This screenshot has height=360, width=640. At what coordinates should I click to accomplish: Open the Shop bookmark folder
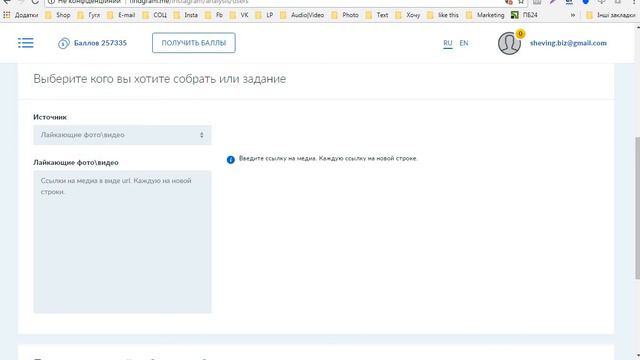coord(58,15)
